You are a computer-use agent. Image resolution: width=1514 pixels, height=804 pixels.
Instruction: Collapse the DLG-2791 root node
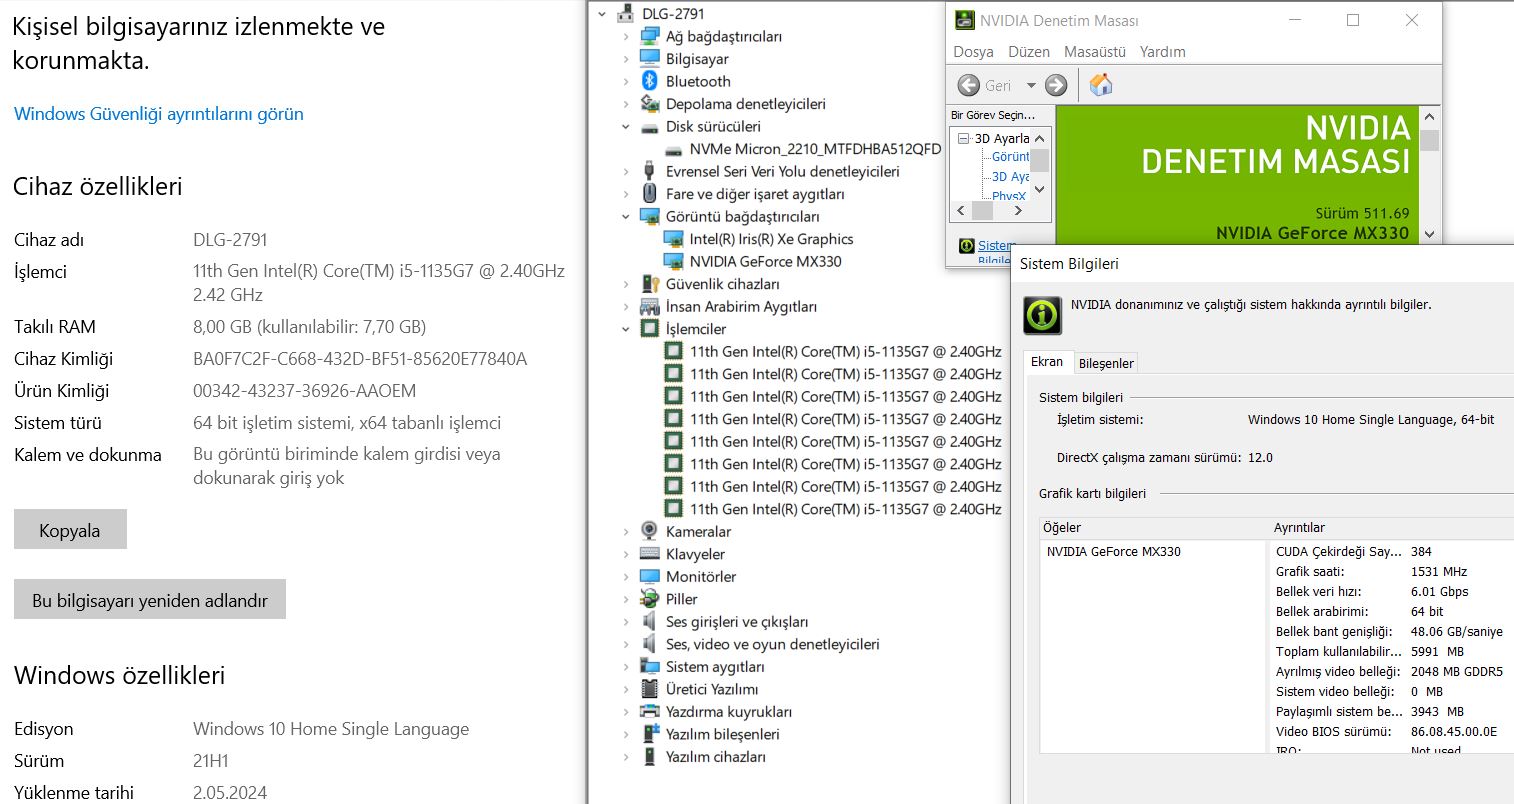click(x=602, y=14)
